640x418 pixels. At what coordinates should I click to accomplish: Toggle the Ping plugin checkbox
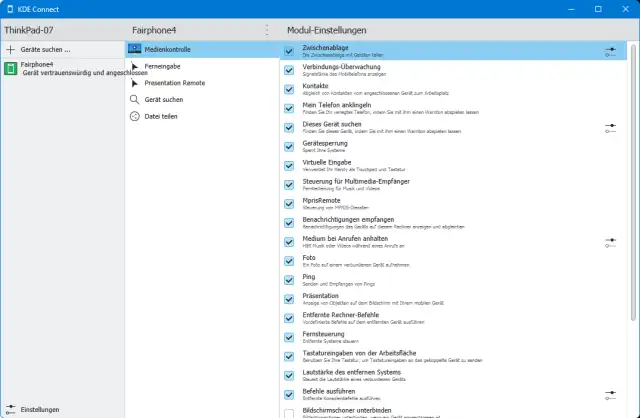click(289, 280)
